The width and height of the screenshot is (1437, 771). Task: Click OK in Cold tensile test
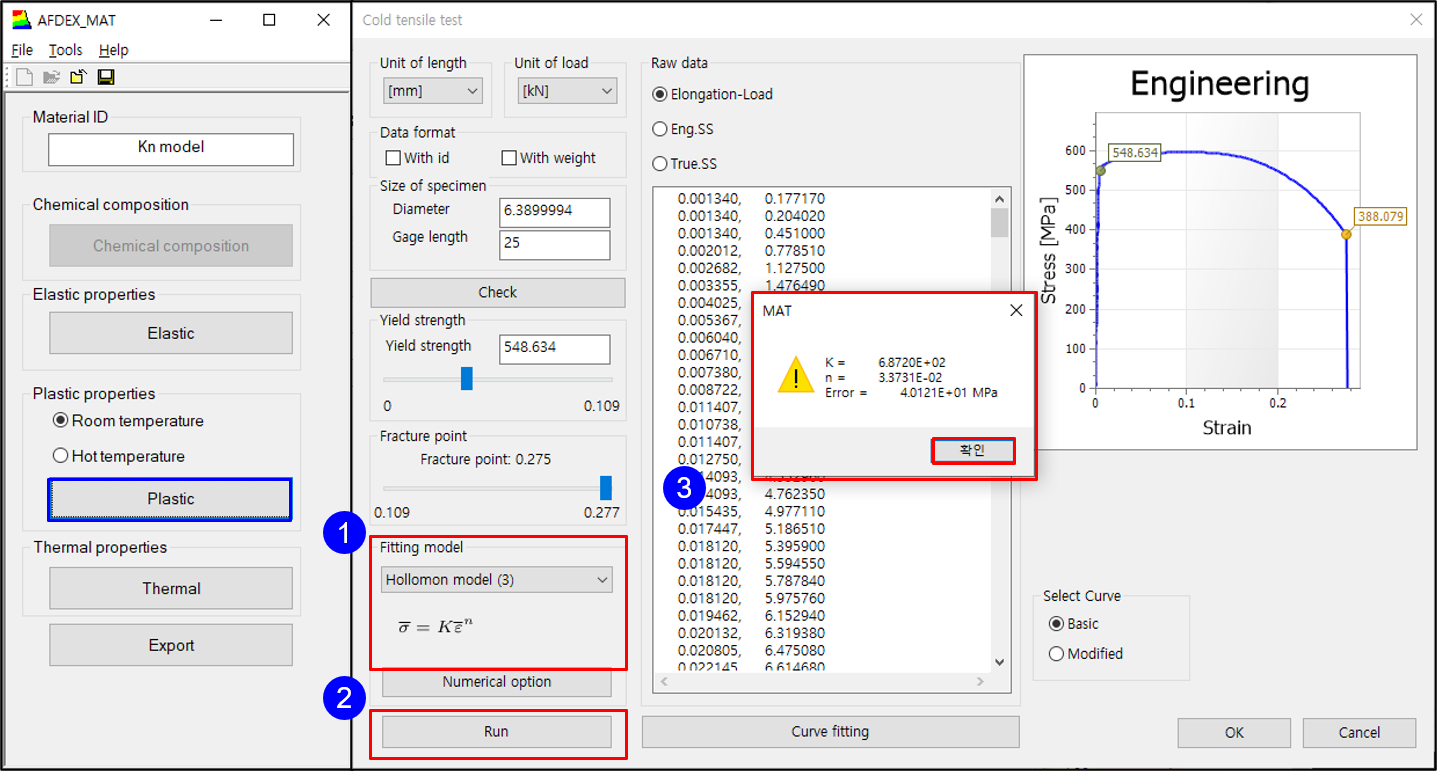coord(1234,733)
